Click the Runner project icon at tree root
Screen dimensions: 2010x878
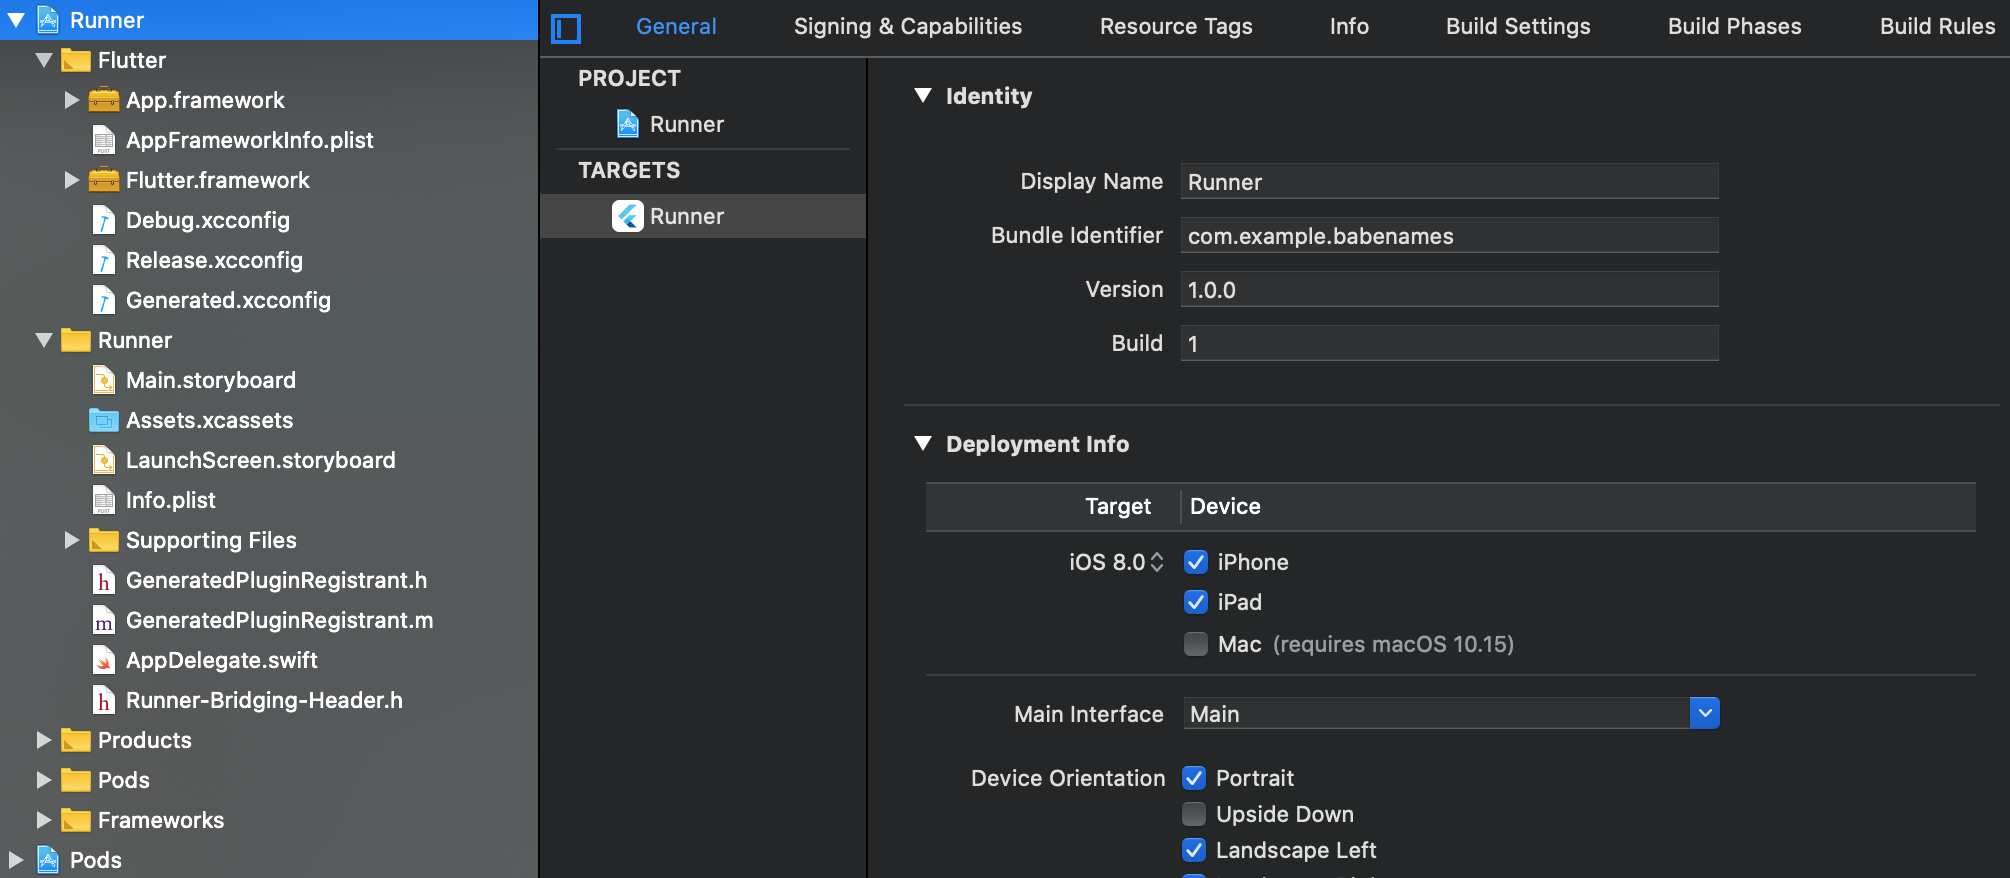click(48, 20)
